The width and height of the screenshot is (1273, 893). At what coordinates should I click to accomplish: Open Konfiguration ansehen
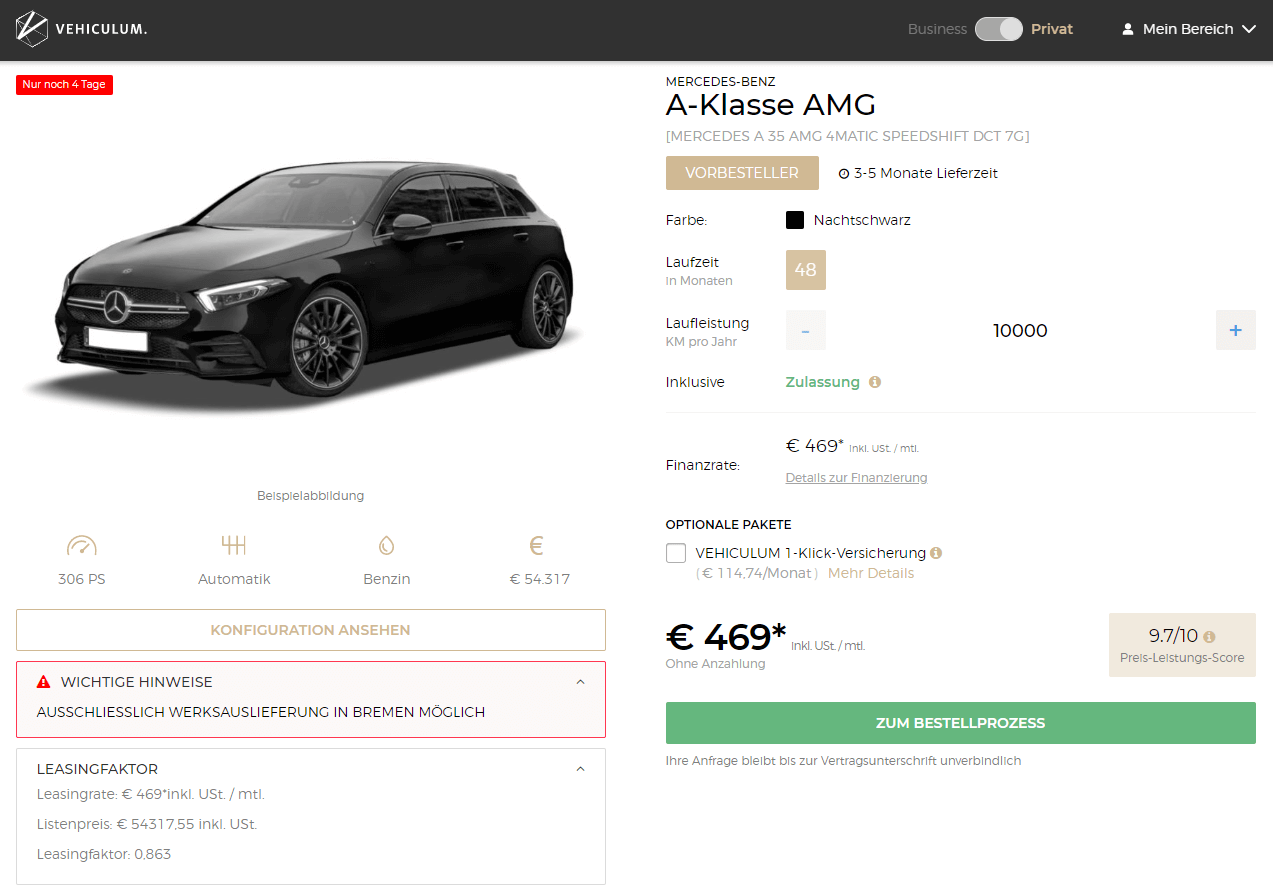311,630
